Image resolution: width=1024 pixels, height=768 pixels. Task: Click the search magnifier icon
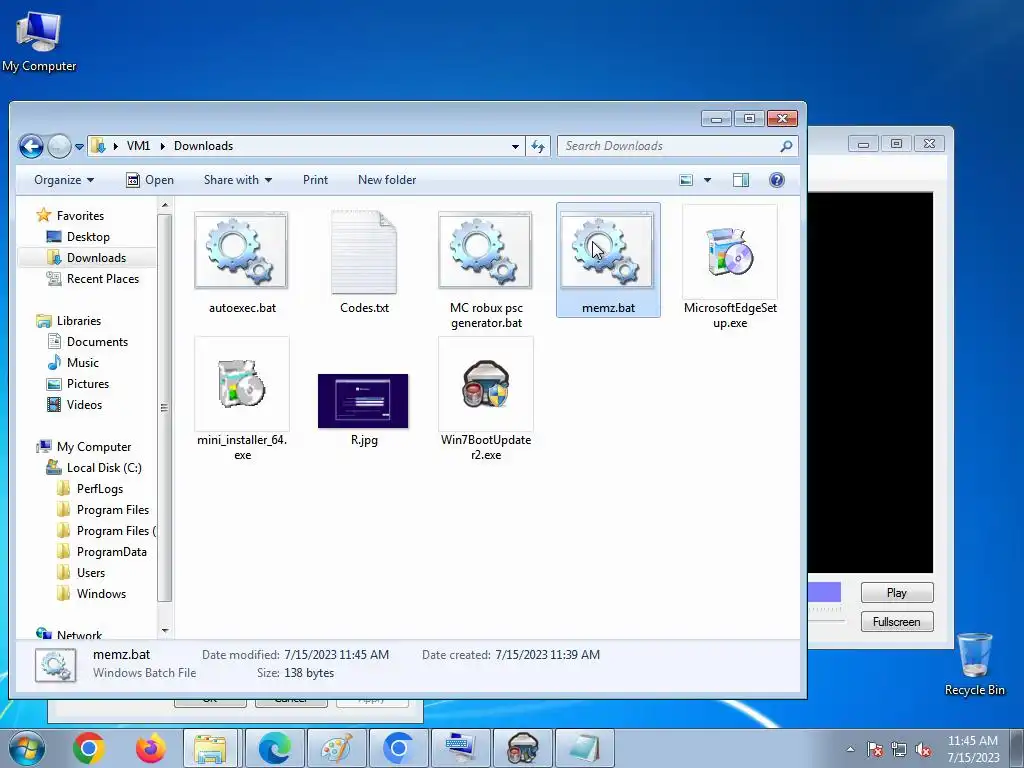coord(786,146)
